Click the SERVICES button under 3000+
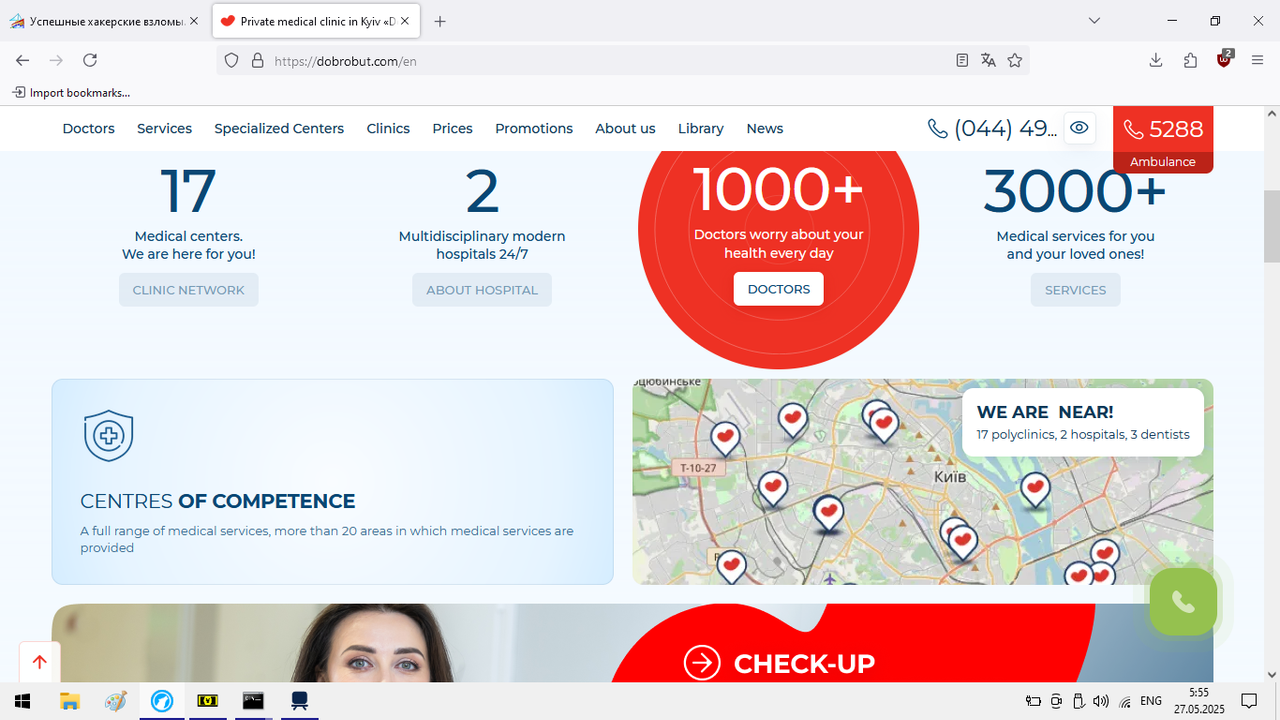This screenshot has height=720, width=1280. pos(1075,290)
